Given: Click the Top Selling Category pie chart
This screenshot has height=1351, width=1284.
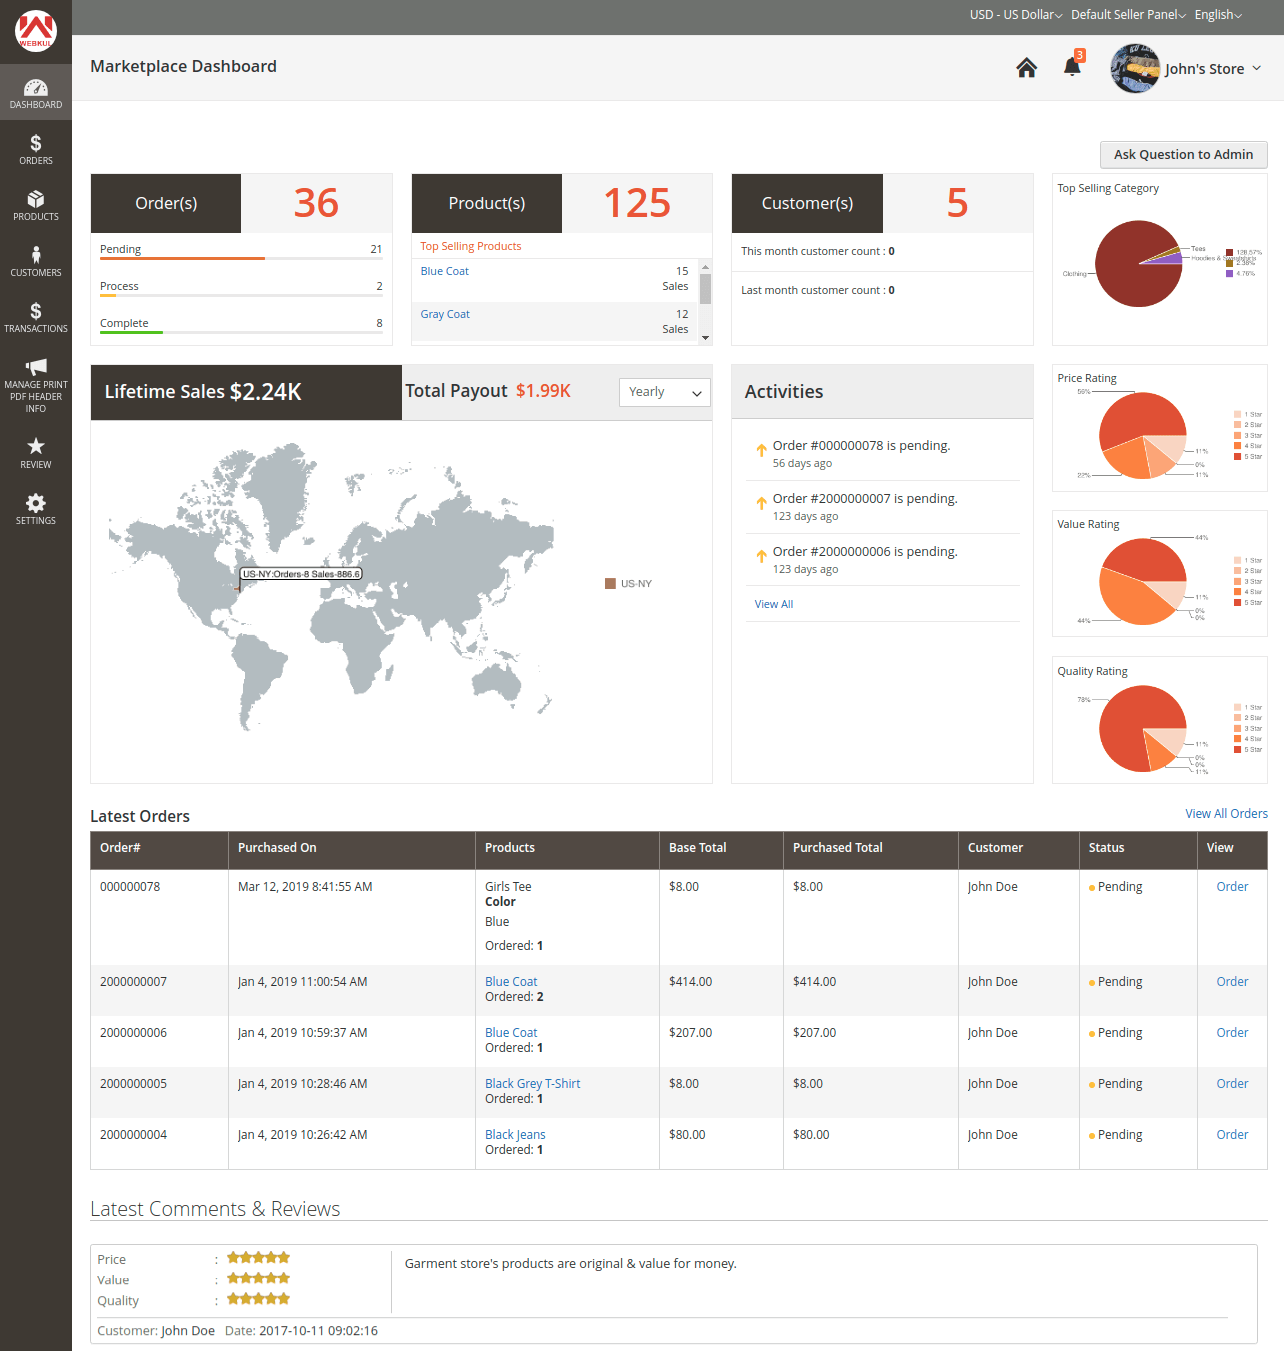Looking at the screenshot, I should [x=1139, y=264].
